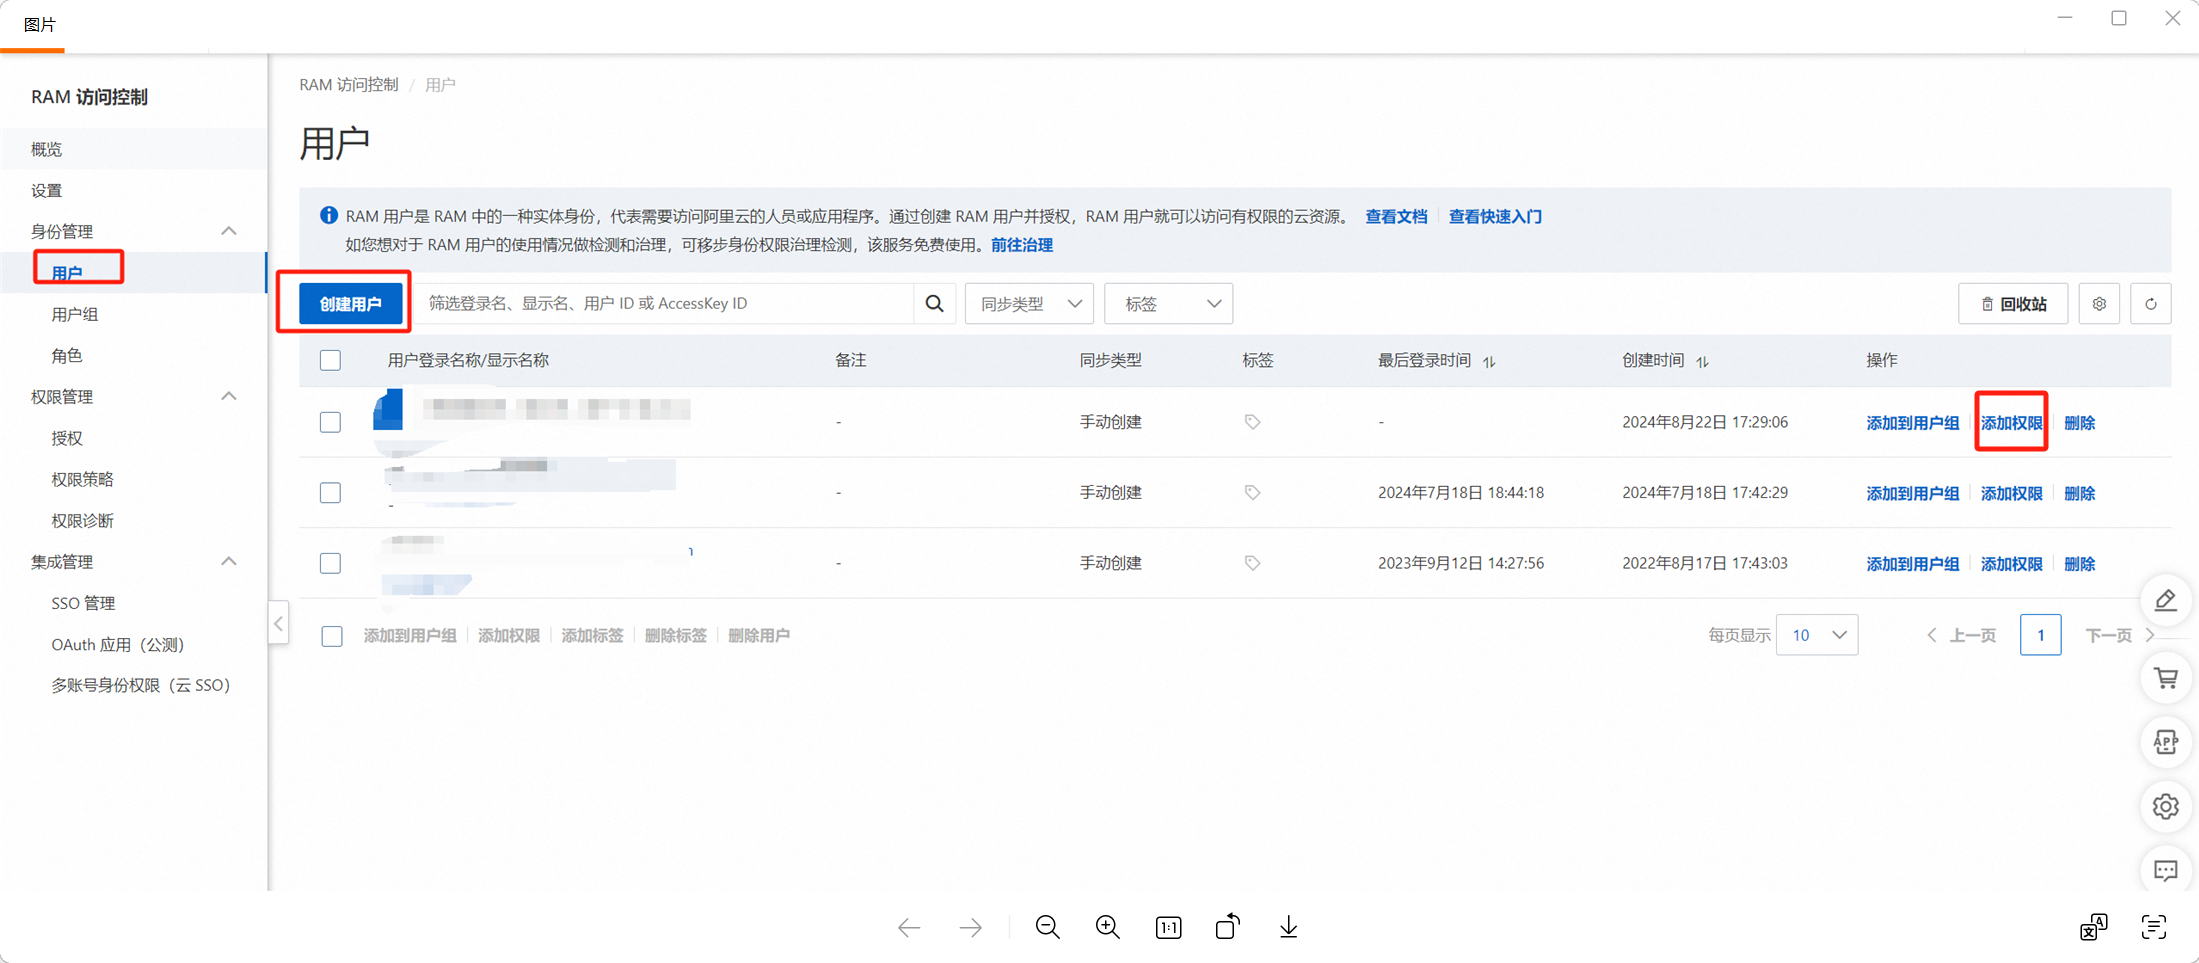Viewport: 2199px width, 963px height.
Task: Click the tag icon in the 2024年8月22日 row
Action: 1252,422
